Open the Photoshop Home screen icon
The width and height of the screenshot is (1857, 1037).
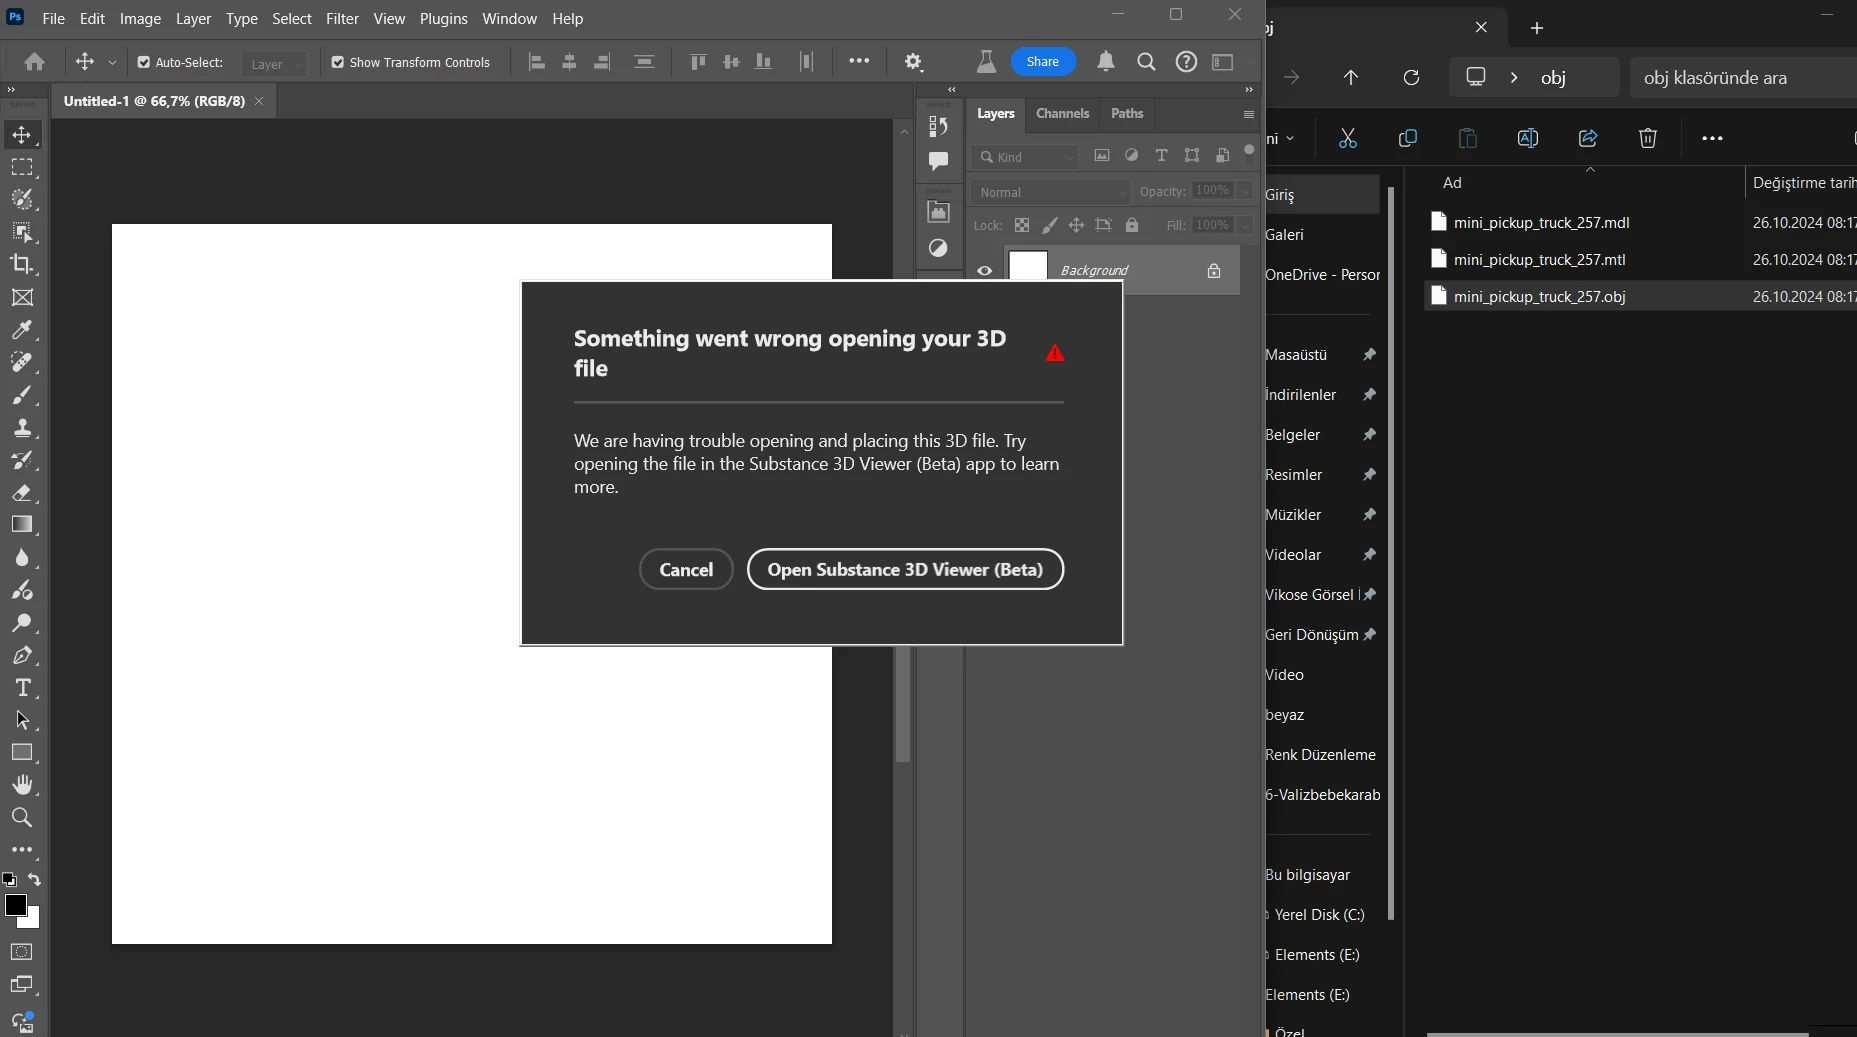click(34, 62)
